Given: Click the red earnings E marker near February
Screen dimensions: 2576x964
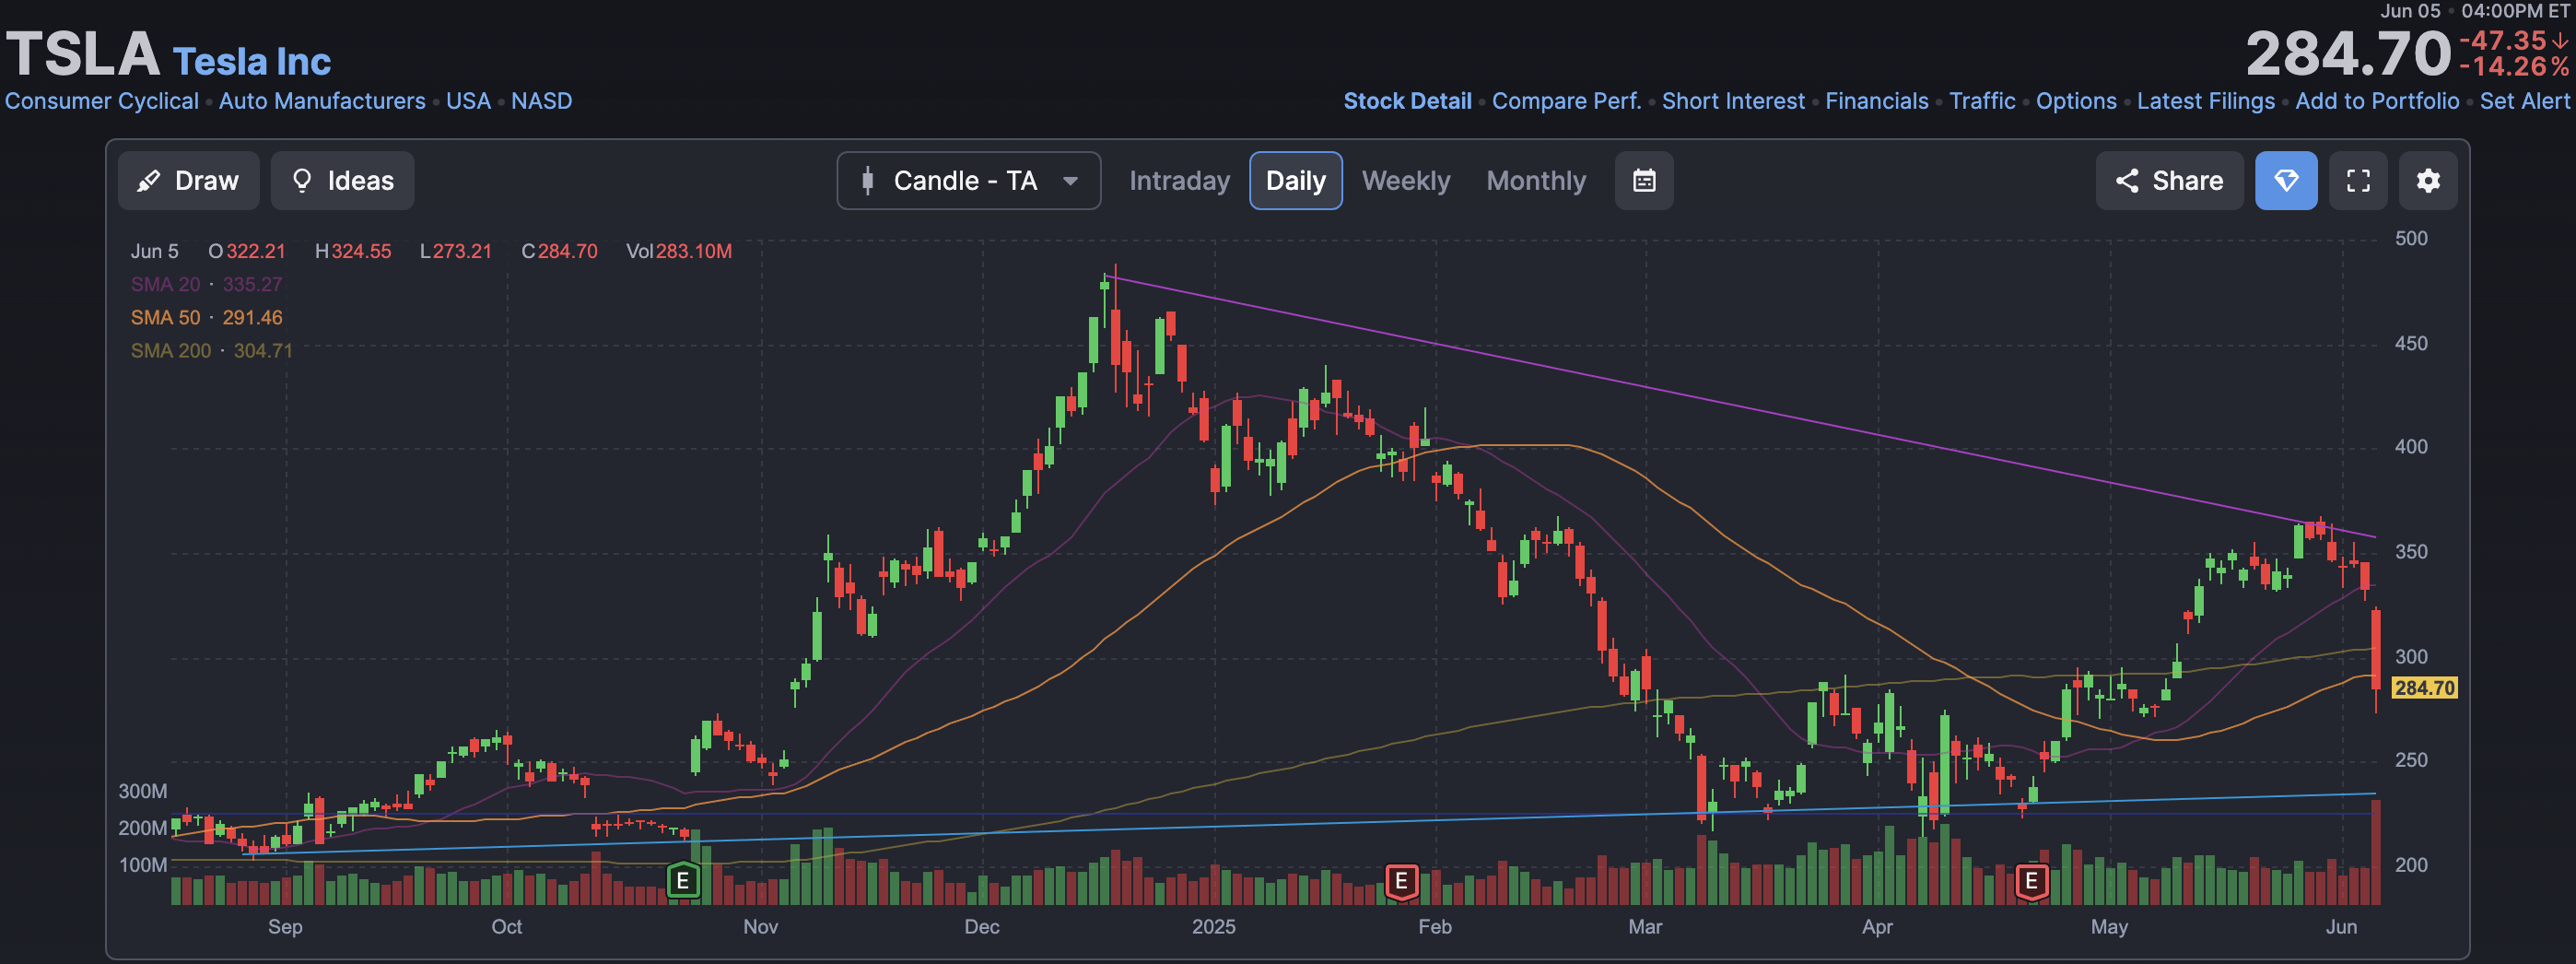Looking at the screenshot, I should 1401,881.
